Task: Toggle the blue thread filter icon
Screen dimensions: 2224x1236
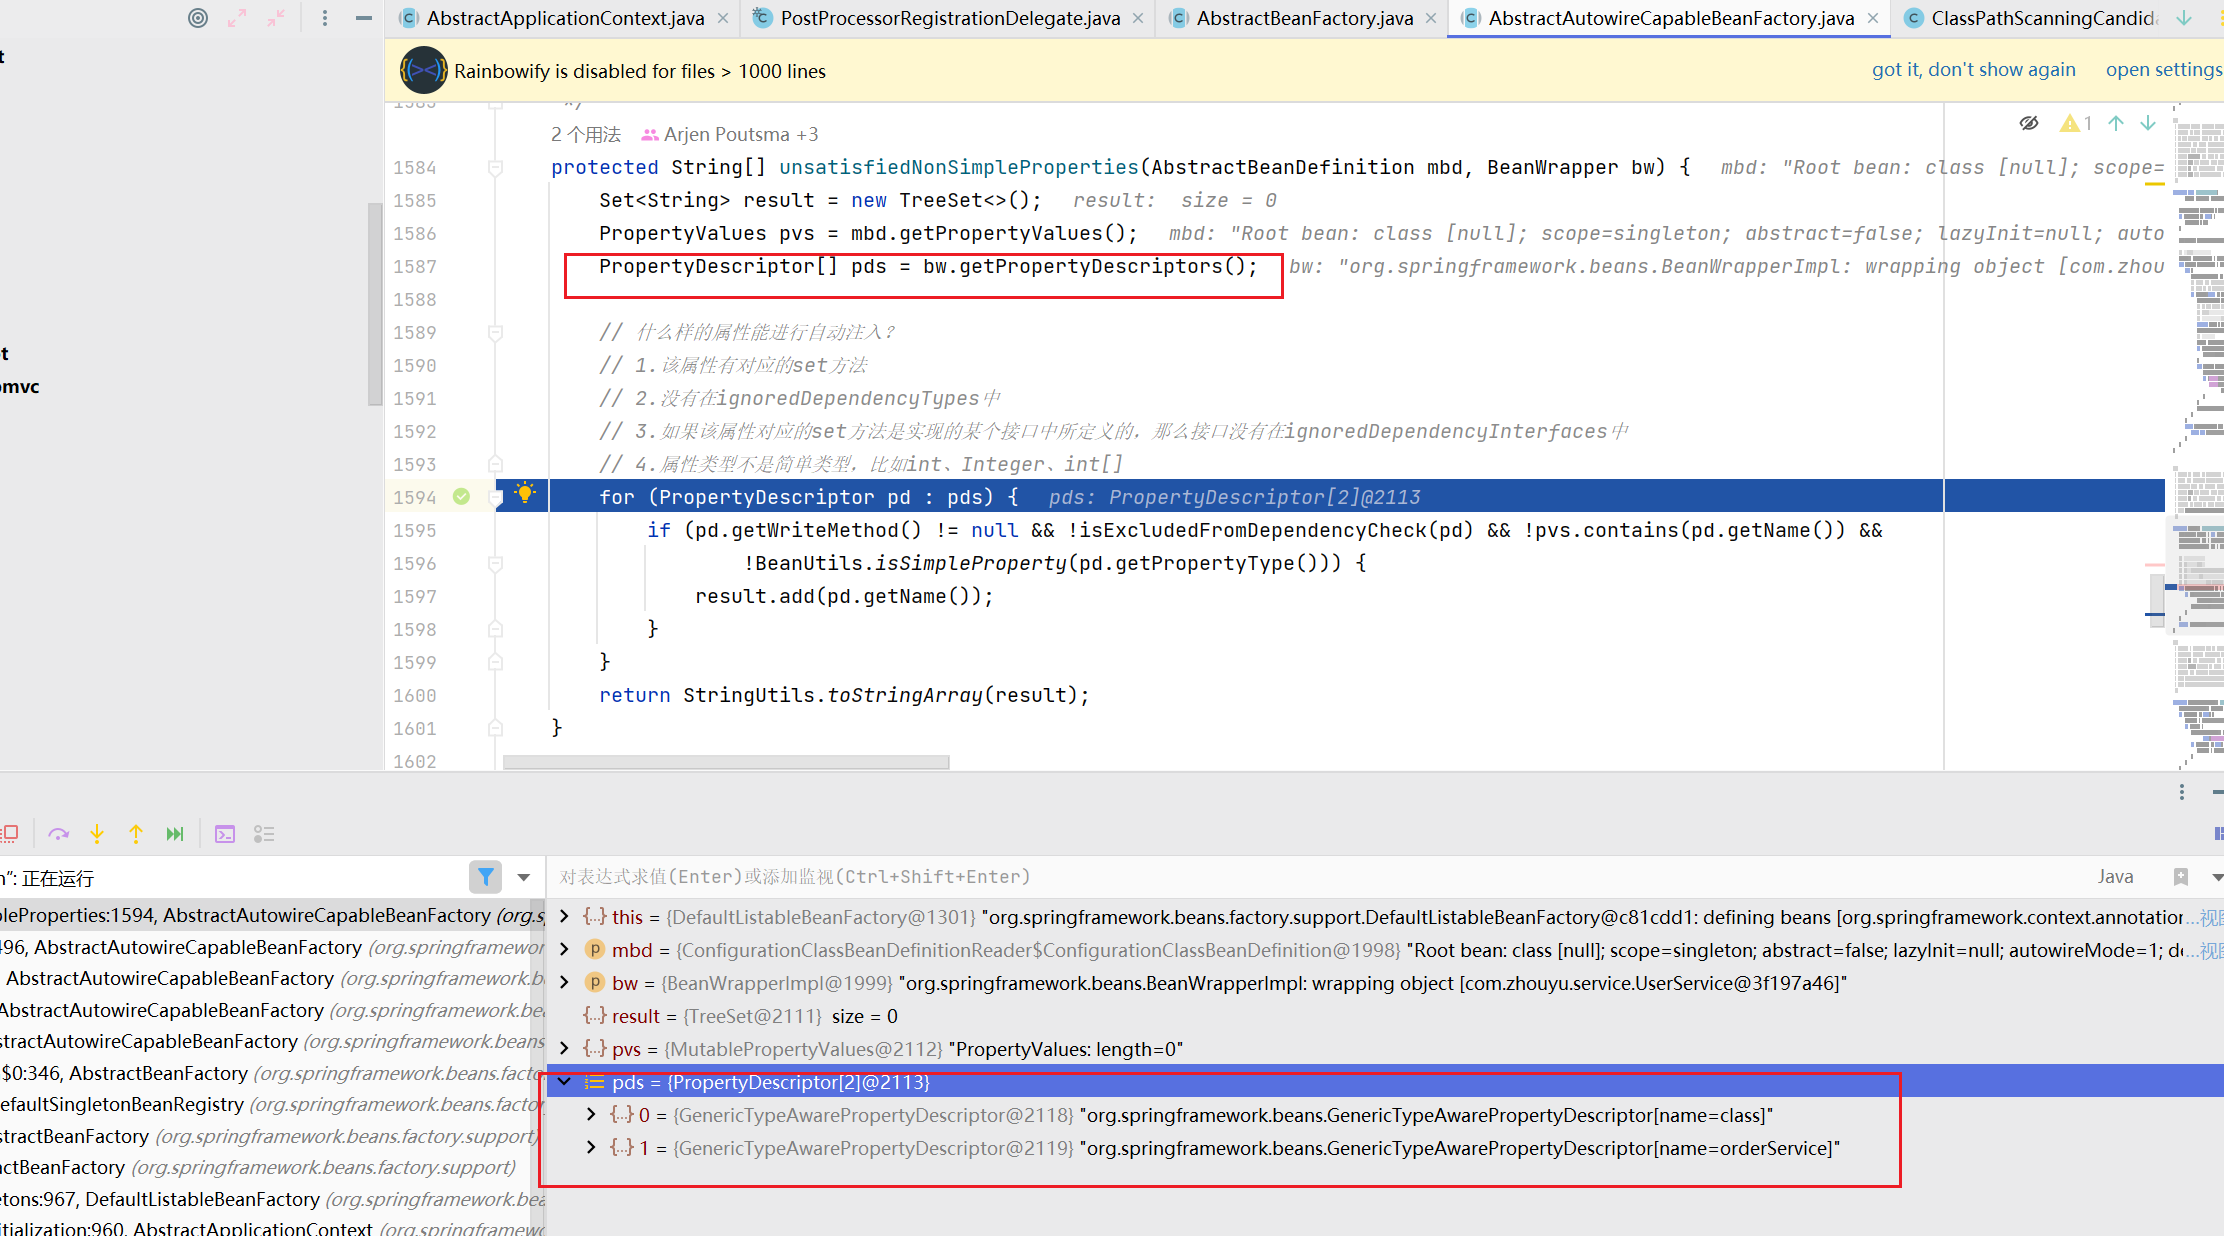Action: click(486, 877)
